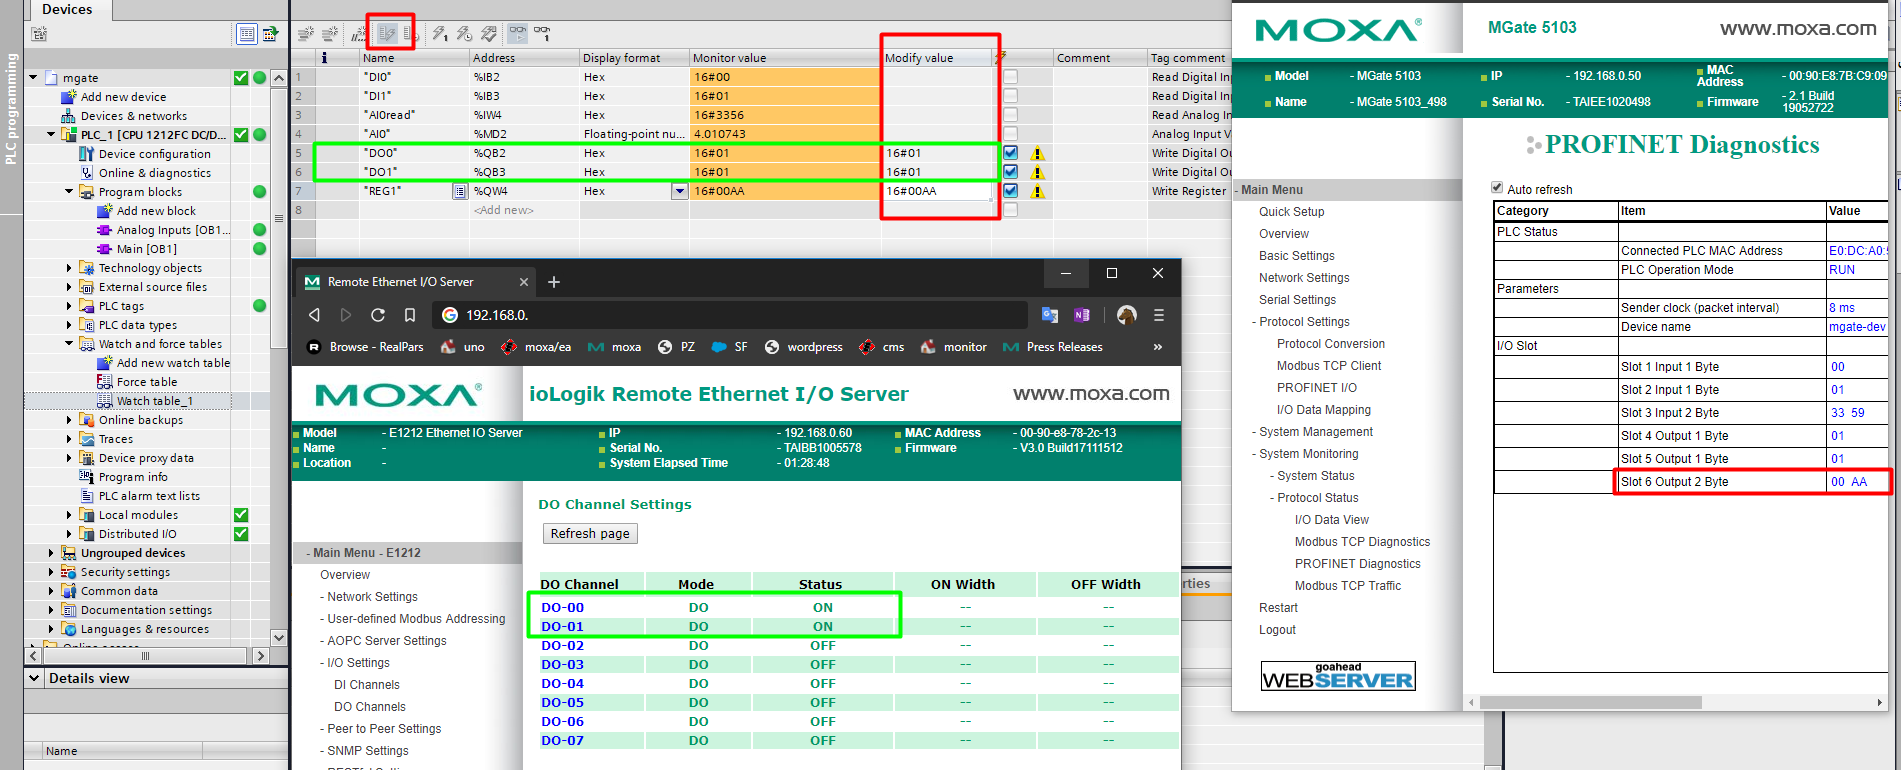Expand the Technology objects node

[x=69, y=267]
